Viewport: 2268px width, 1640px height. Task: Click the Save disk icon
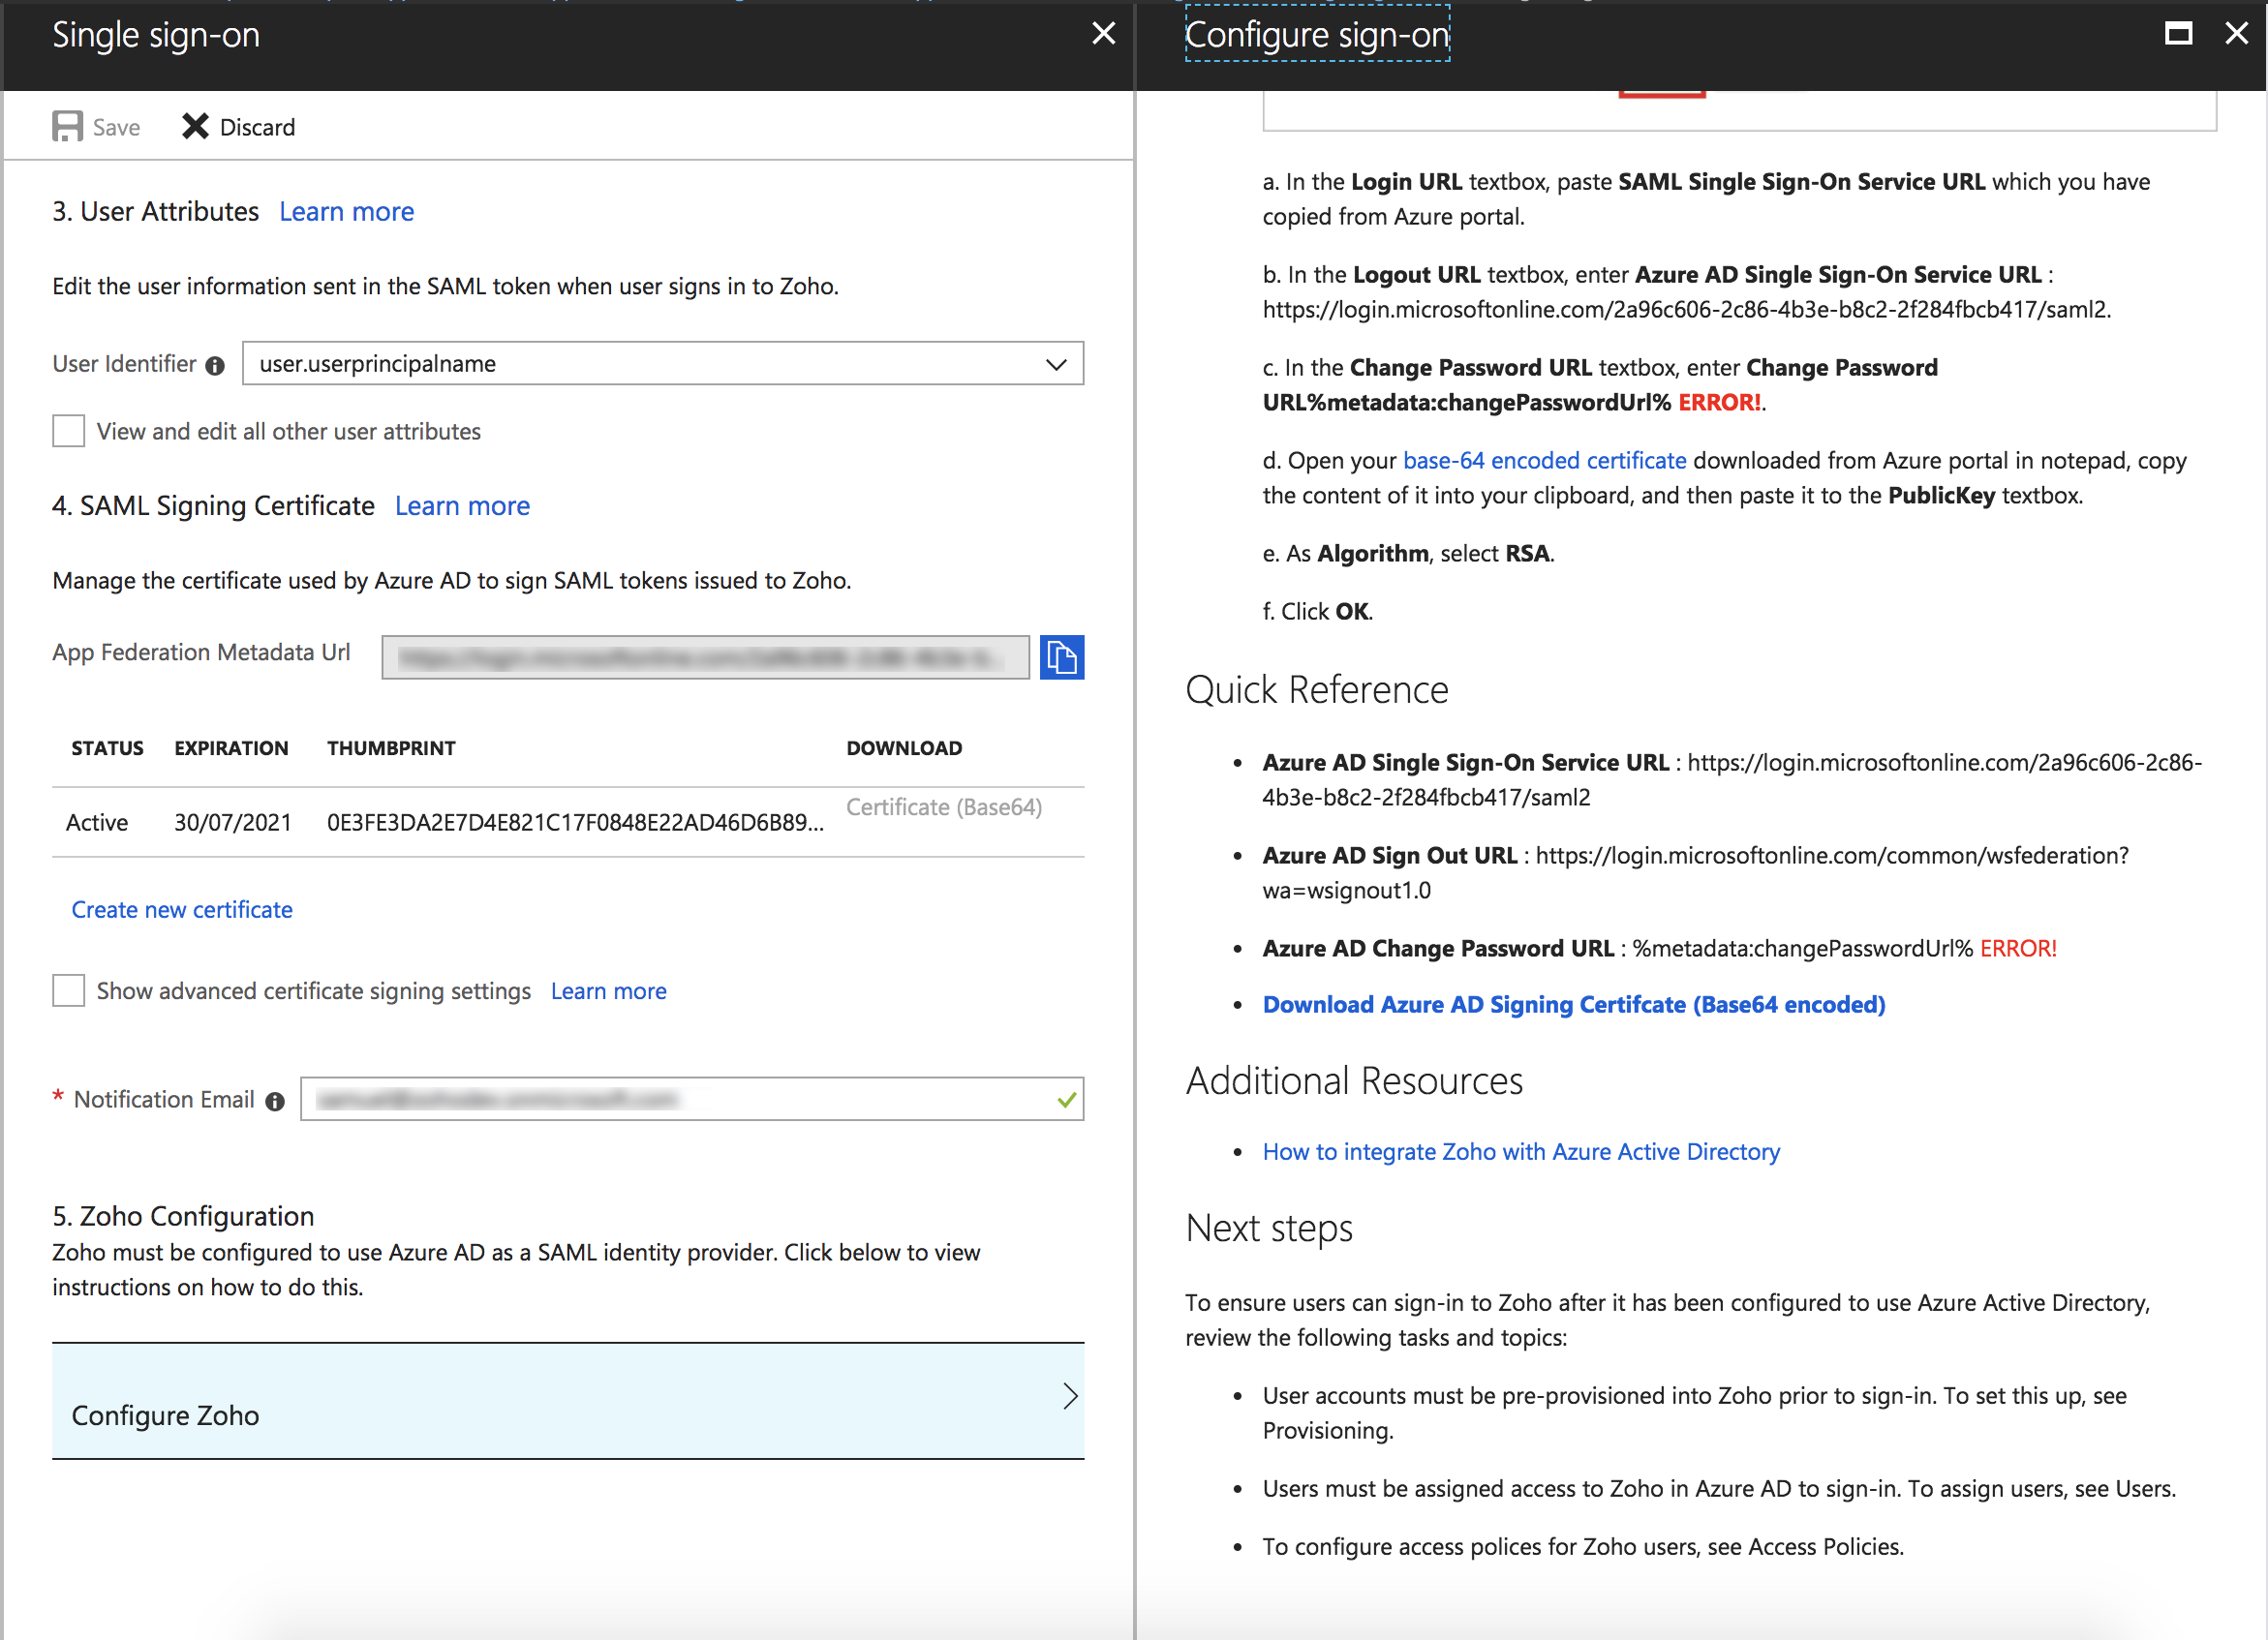point(67,127)
